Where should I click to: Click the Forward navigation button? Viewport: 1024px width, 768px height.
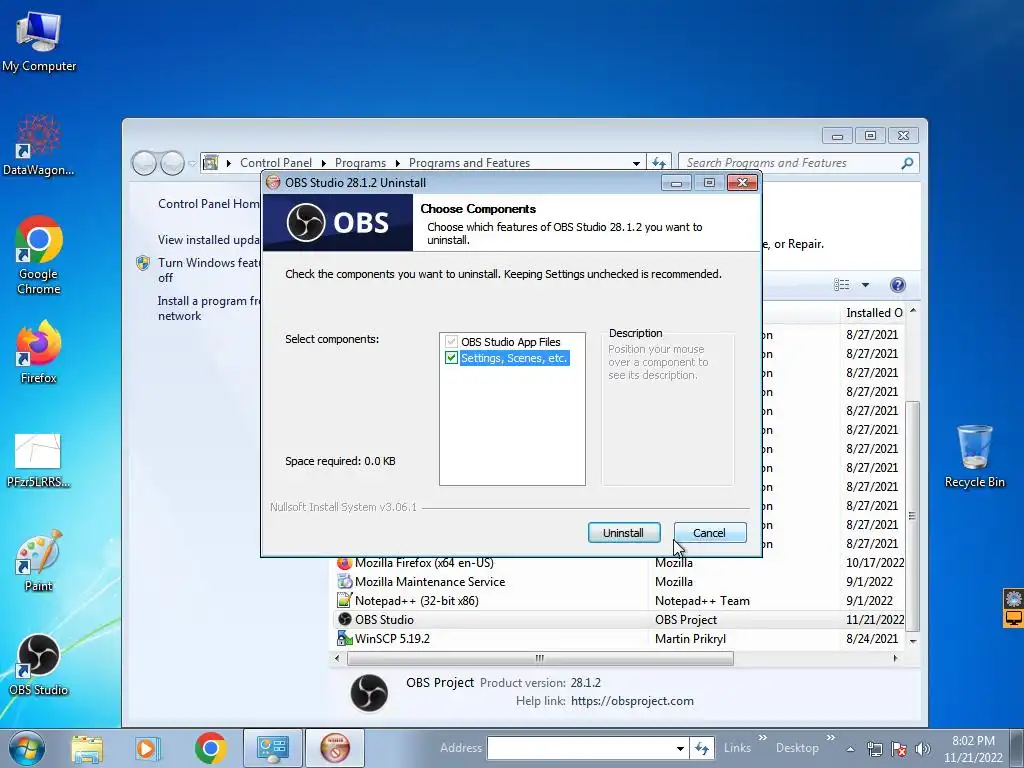tap(172, 163)
